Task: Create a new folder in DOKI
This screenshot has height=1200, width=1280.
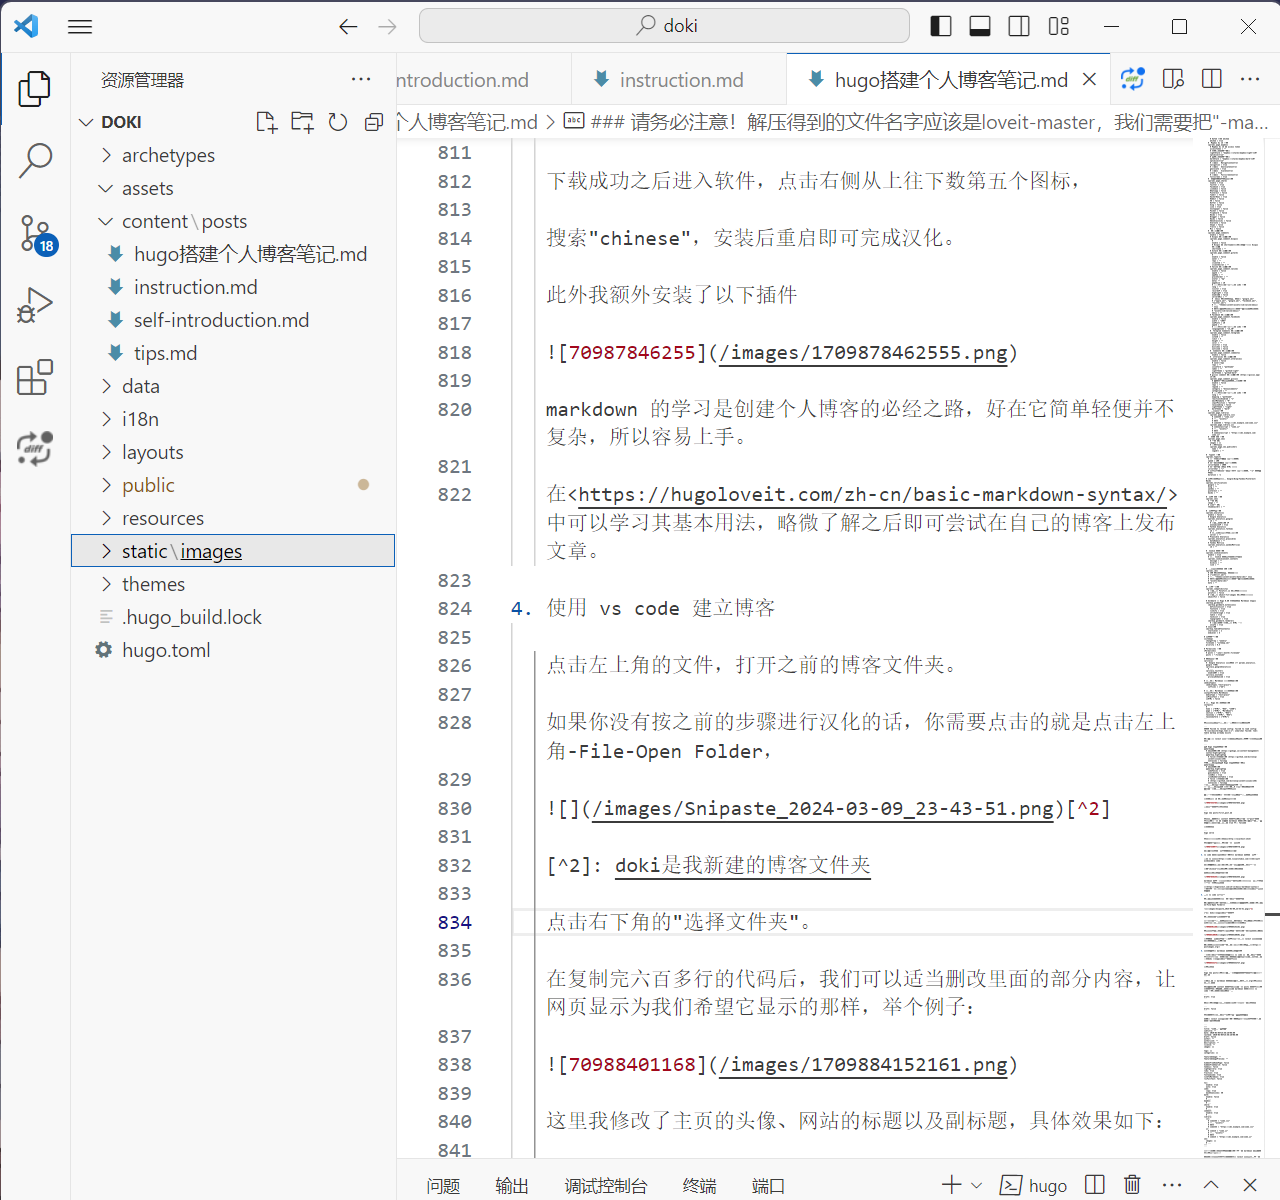Action: [302, 122]
